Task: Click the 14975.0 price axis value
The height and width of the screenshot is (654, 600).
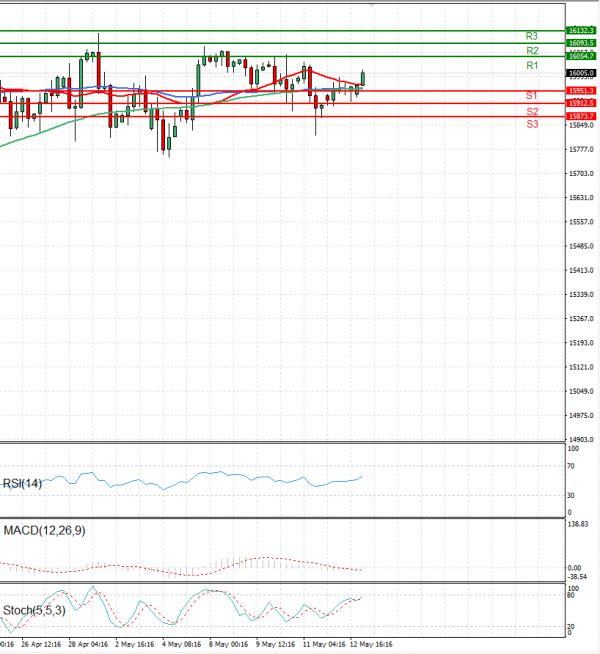Action: 581,415
